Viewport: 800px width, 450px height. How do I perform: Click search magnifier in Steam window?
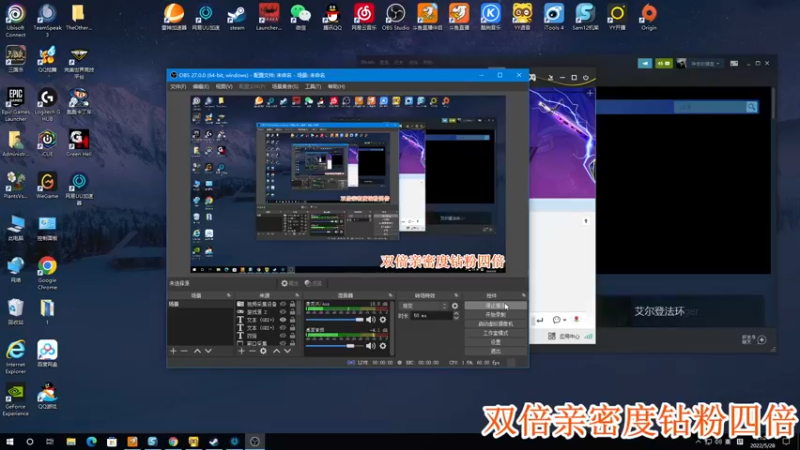click(x=752, y=107)
